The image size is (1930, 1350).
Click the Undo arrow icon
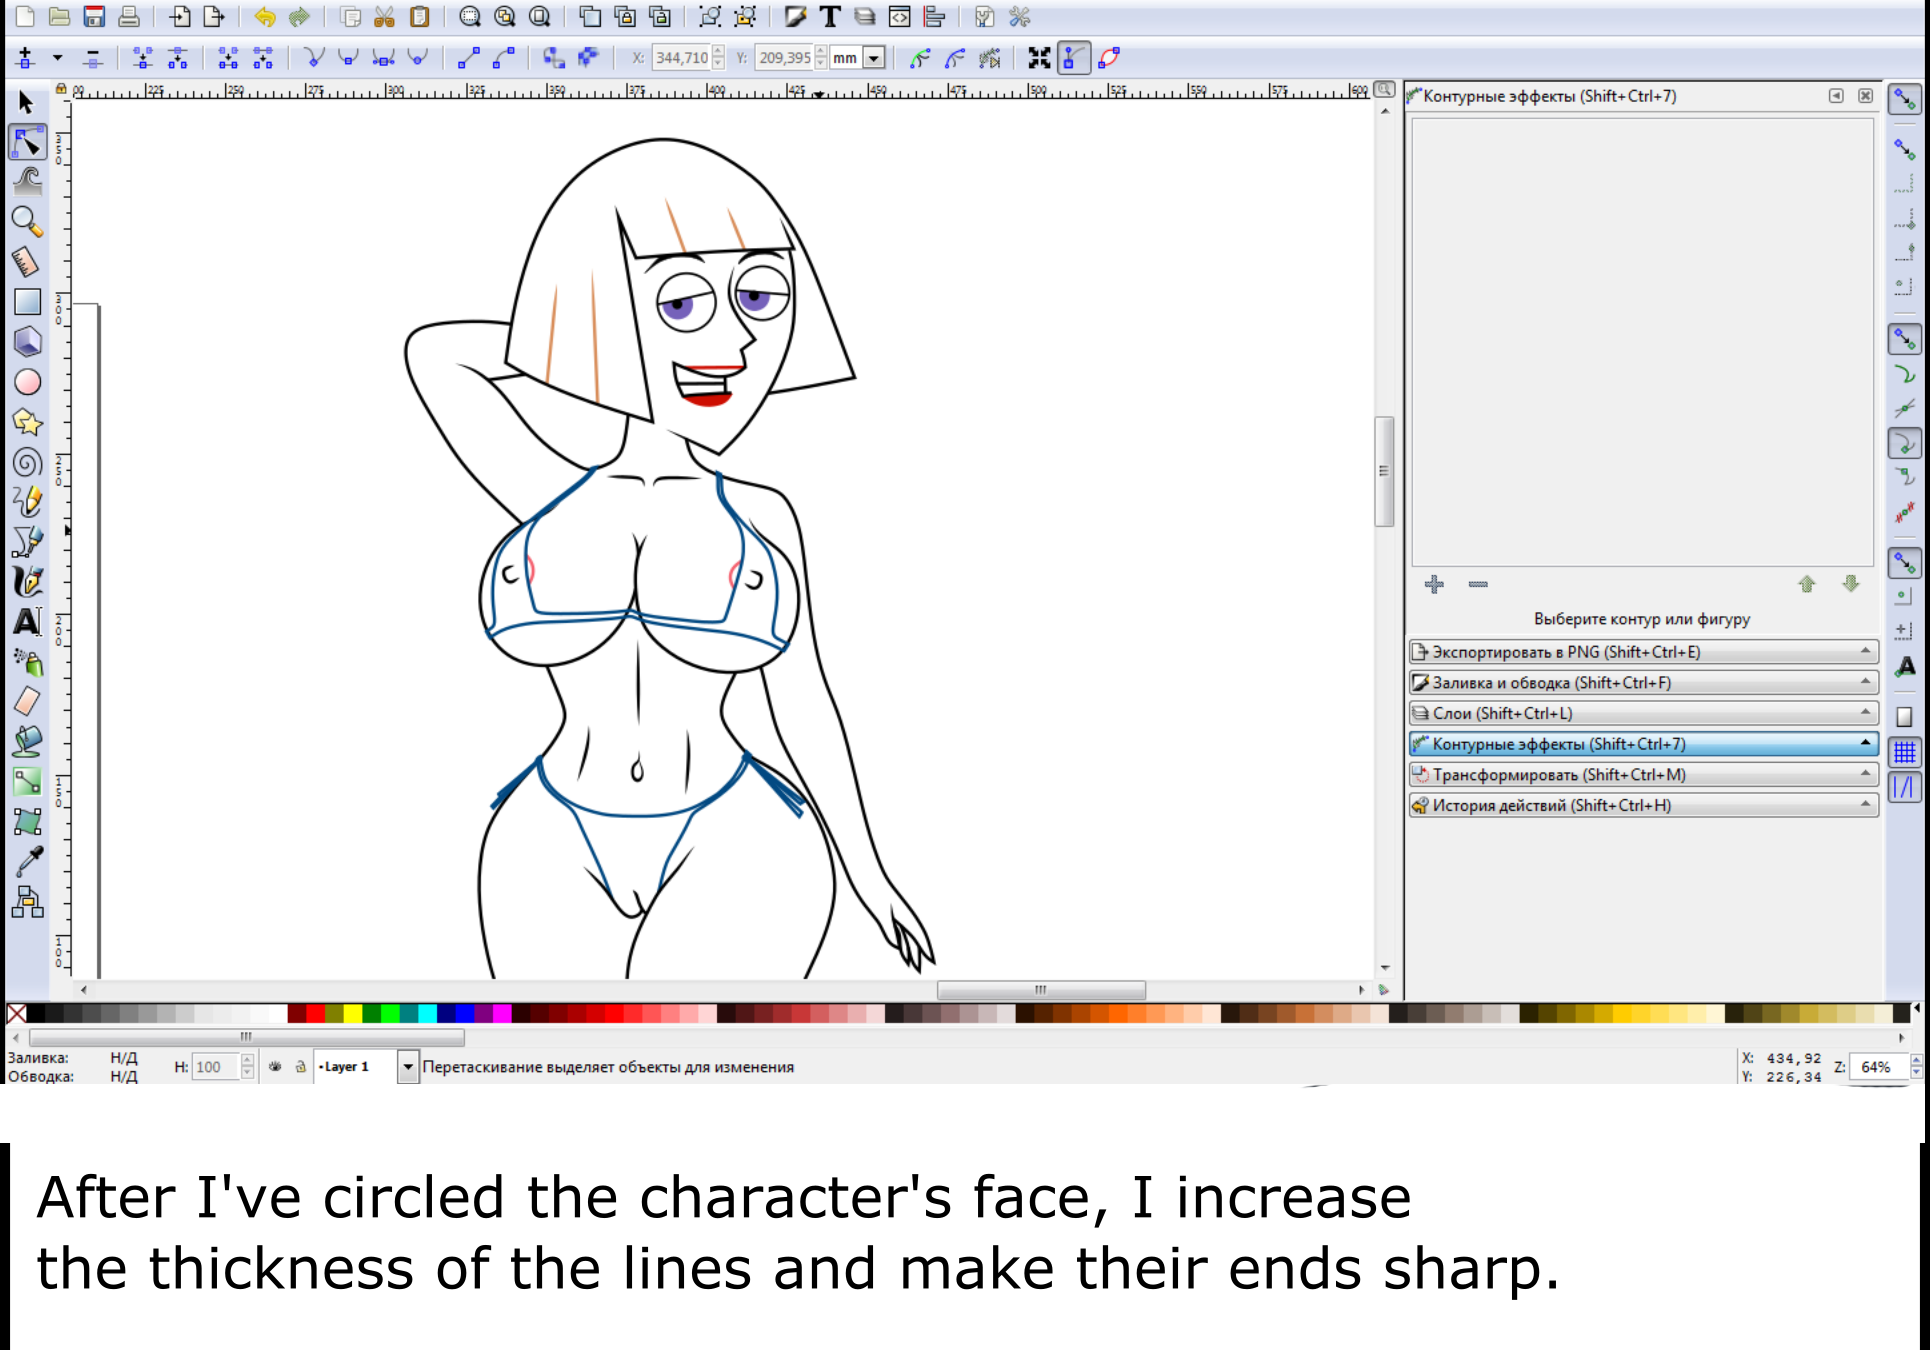265,17
